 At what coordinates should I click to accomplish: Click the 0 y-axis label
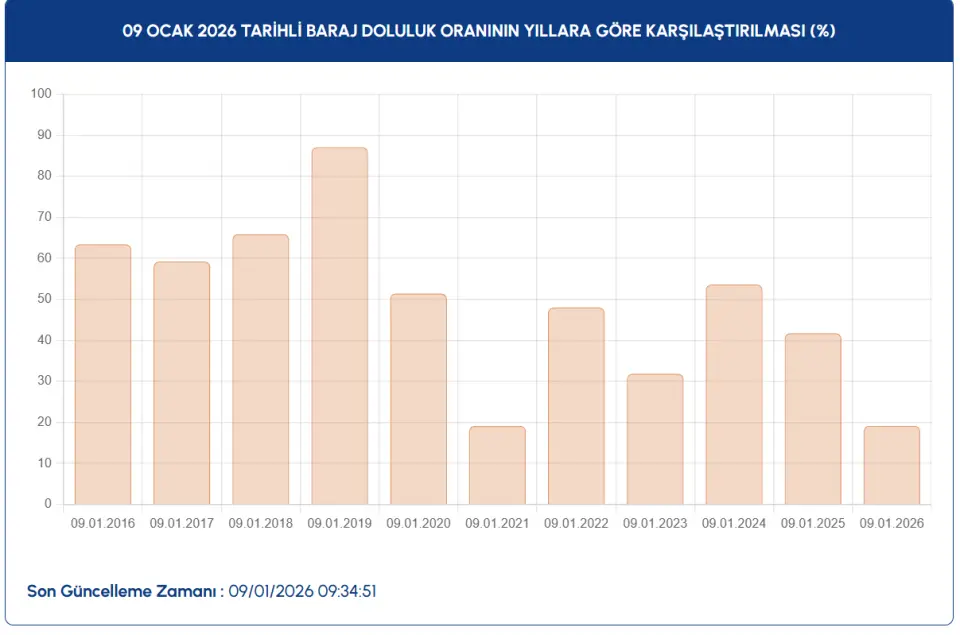[x=47, y=504]
